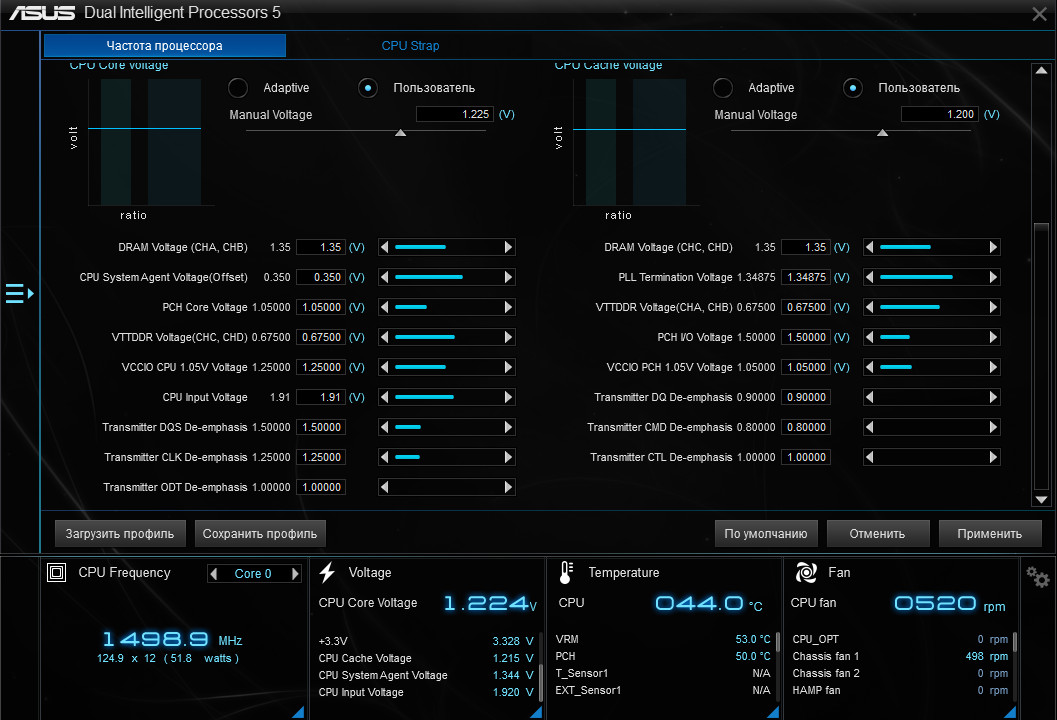This screenshot has height=720, width=1057.
Task: Open the left sidebar menu icon
Action: (20, 294)
